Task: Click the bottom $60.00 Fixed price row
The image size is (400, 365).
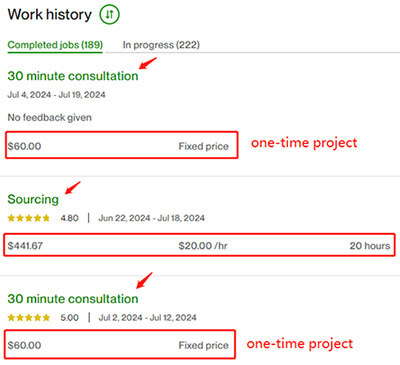Action: tap(120, 345)
